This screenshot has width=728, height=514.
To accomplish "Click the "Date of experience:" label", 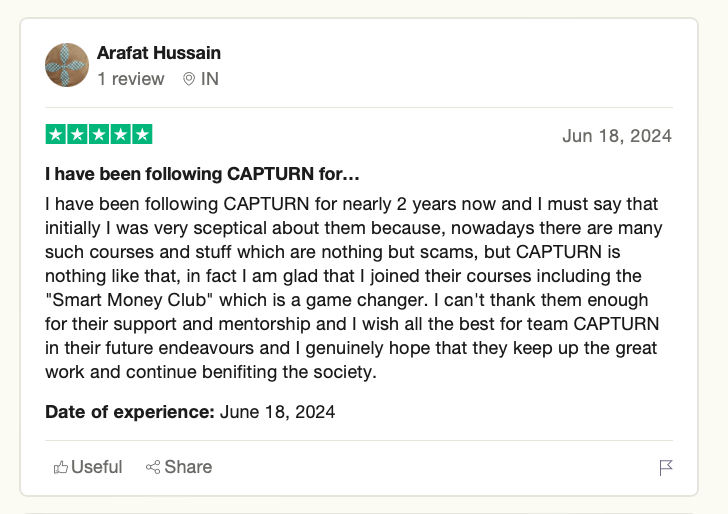I will (x=130, y=411).
